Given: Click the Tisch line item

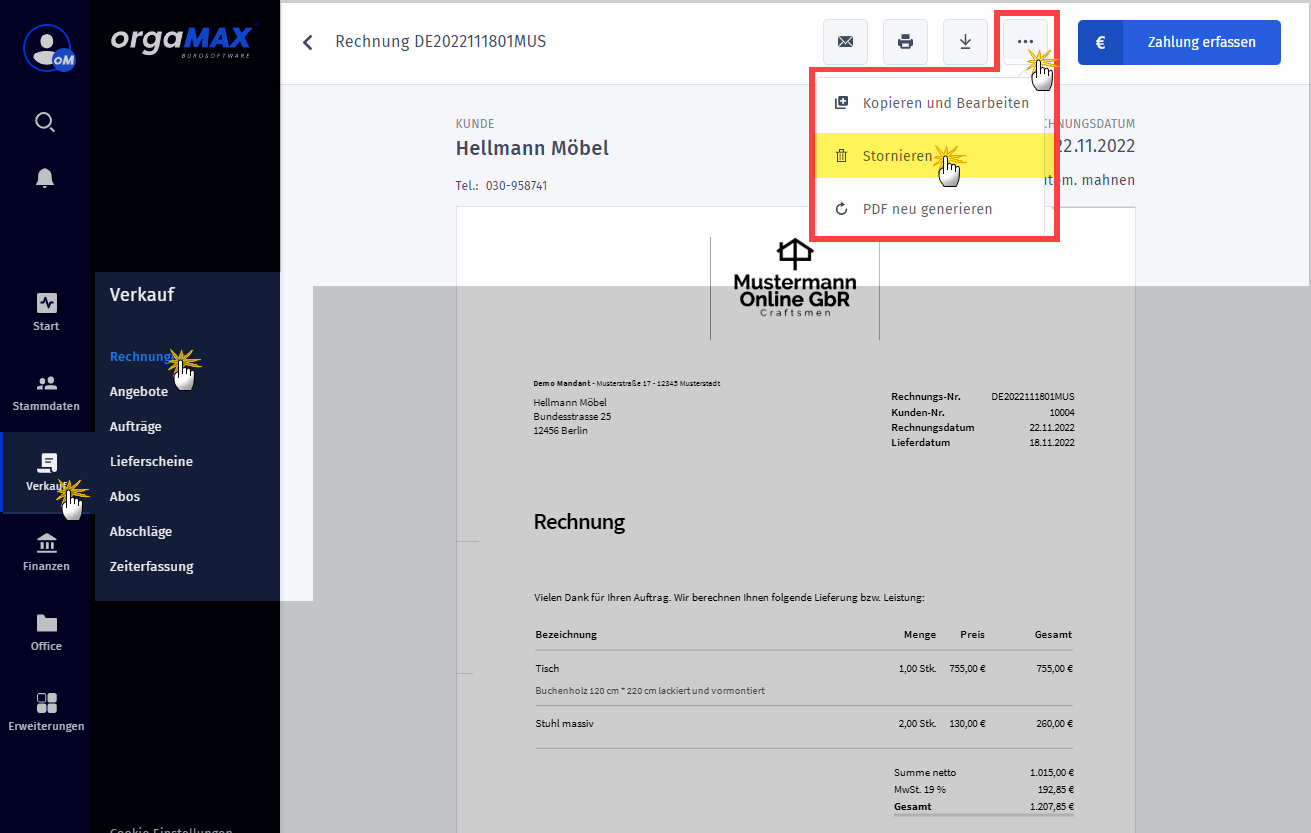Looking at the screenshot, I should pos(548,668).
